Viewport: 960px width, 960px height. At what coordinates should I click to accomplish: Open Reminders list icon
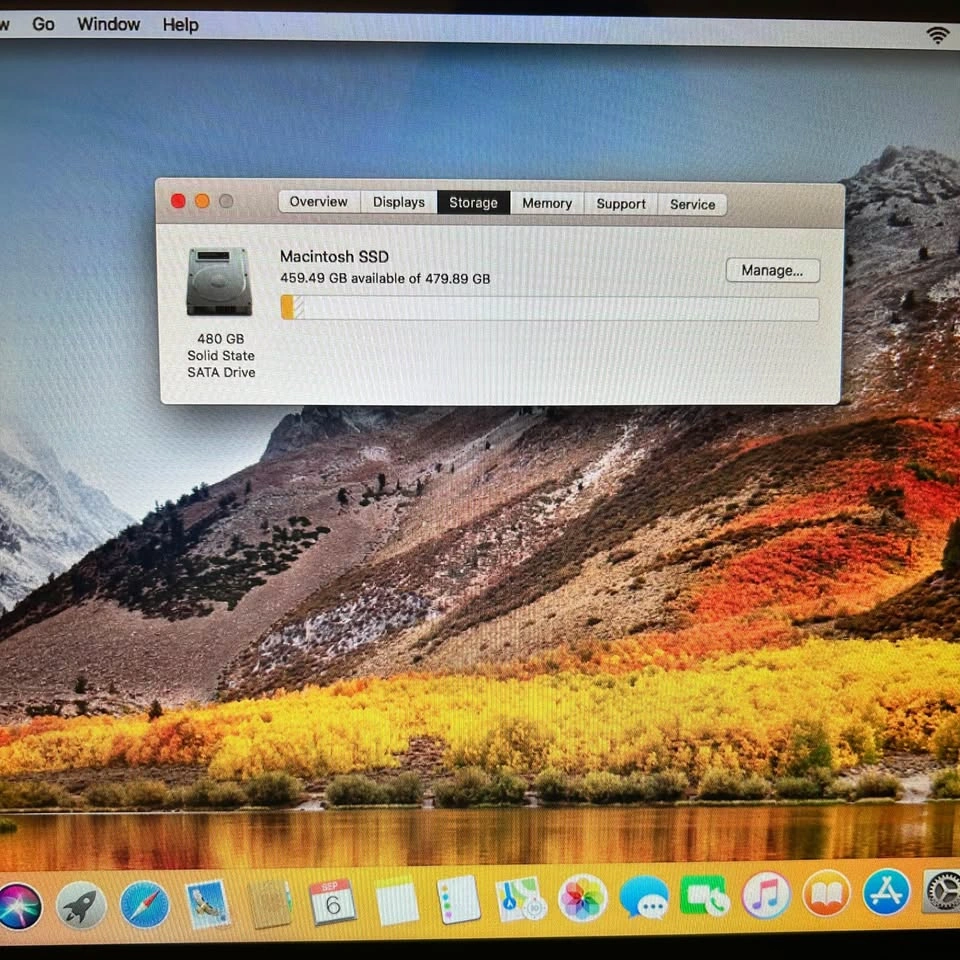tap(459, 899)
